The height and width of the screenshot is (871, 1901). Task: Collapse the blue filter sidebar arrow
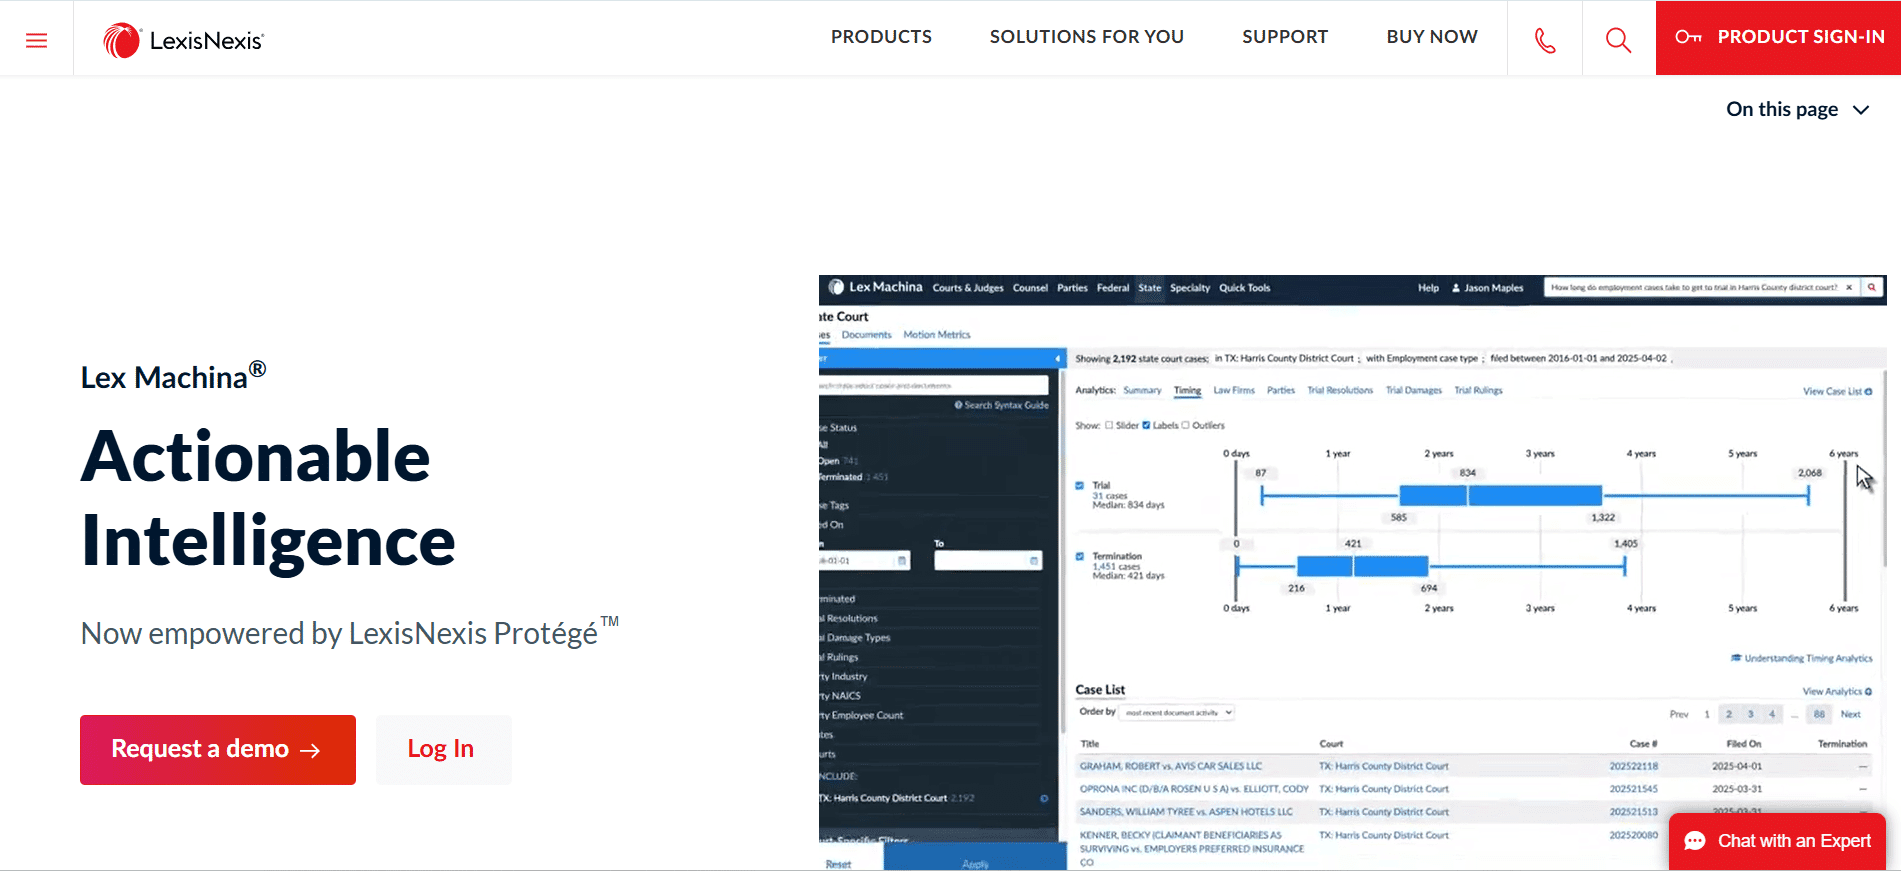click(1058, 358)
